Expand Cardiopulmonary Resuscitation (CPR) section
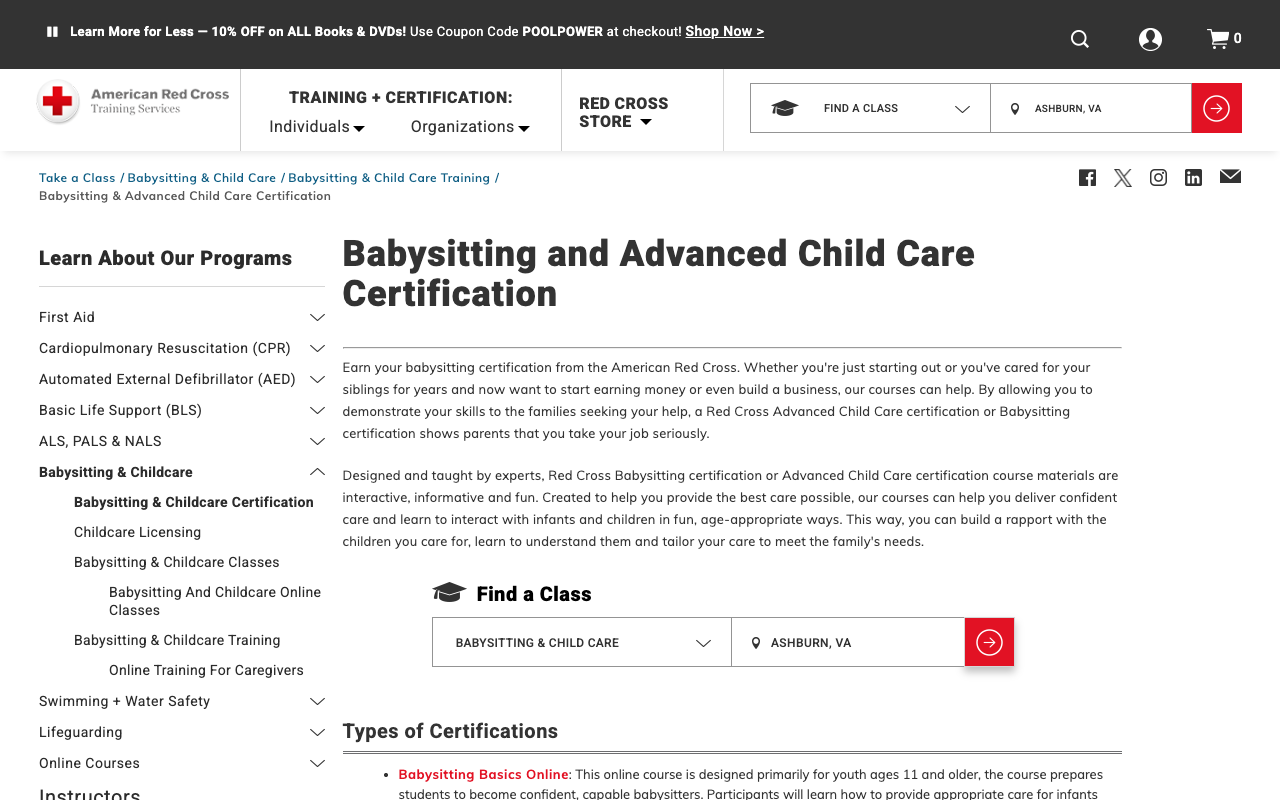Image resolution: width=1280 pixels, height=800 pixels. [317, 348]
